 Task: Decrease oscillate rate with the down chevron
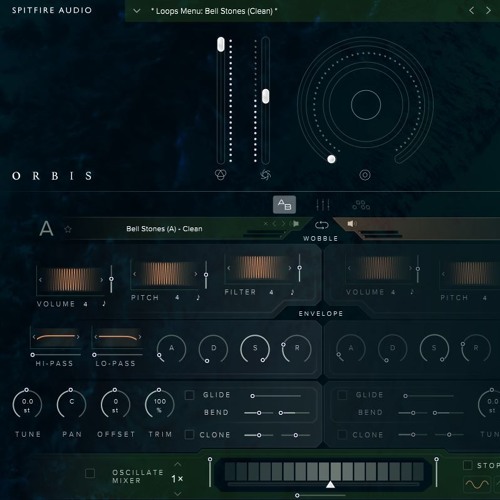[x=178, y=494]
